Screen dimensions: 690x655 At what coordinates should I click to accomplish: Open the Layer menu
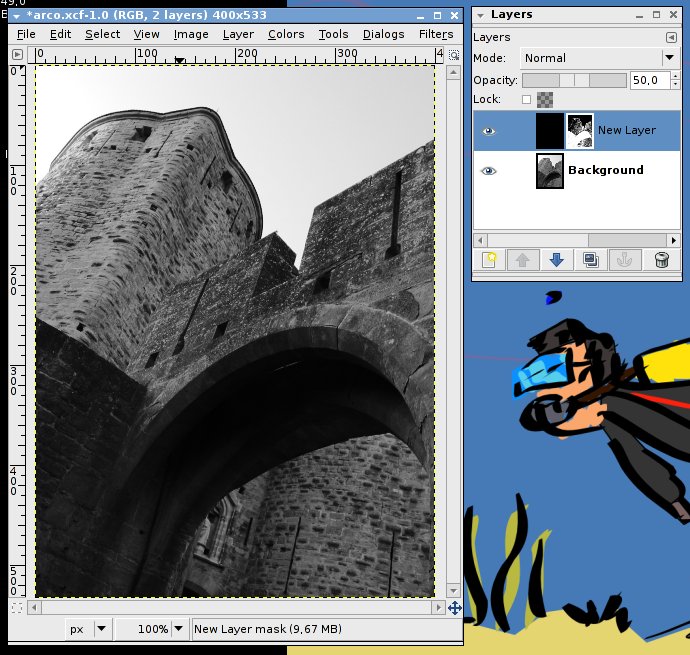coord(238,34)
